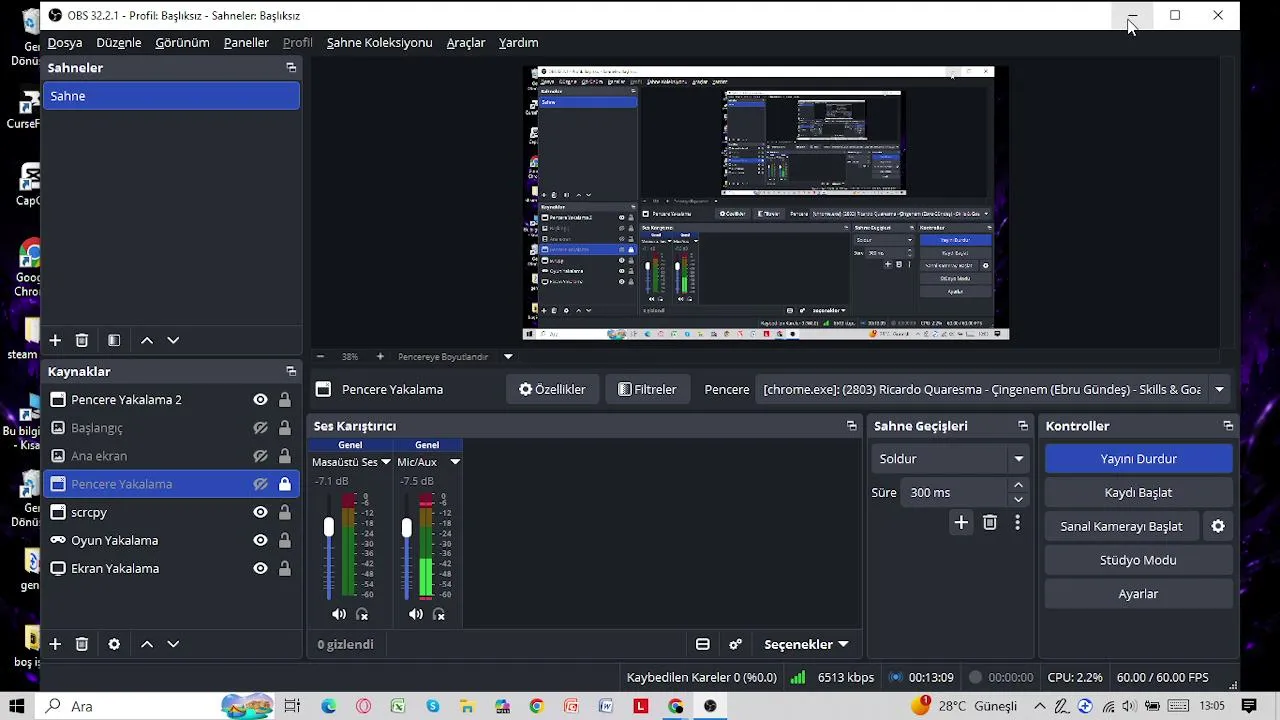Click the Süre 300 ms duration field

coord(956,492)
